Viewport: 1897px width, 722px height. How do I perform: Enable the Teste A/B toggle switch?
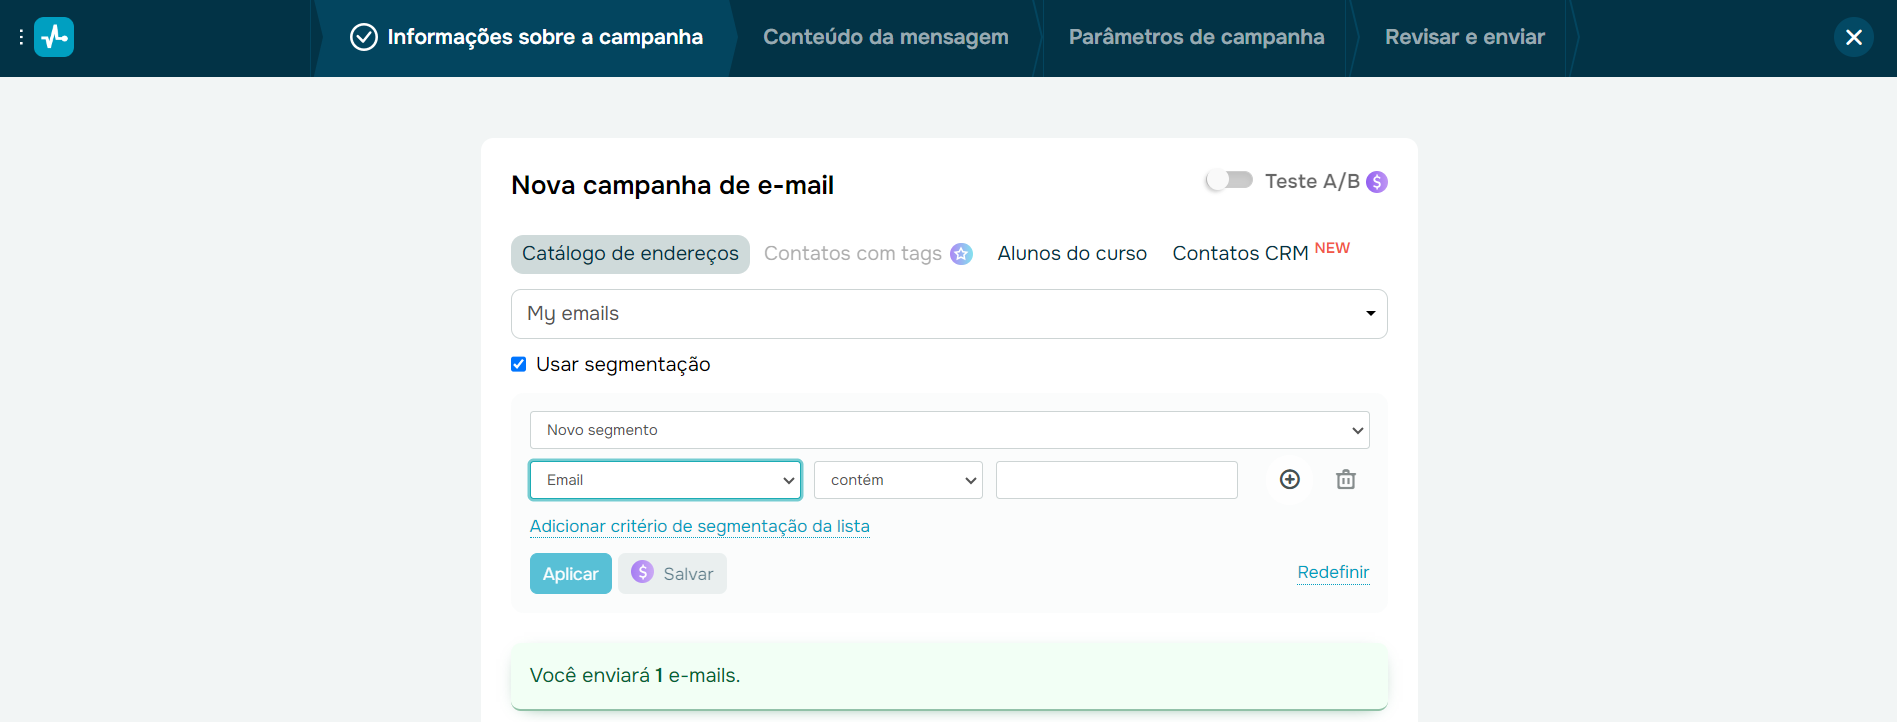pos(1229,180)
